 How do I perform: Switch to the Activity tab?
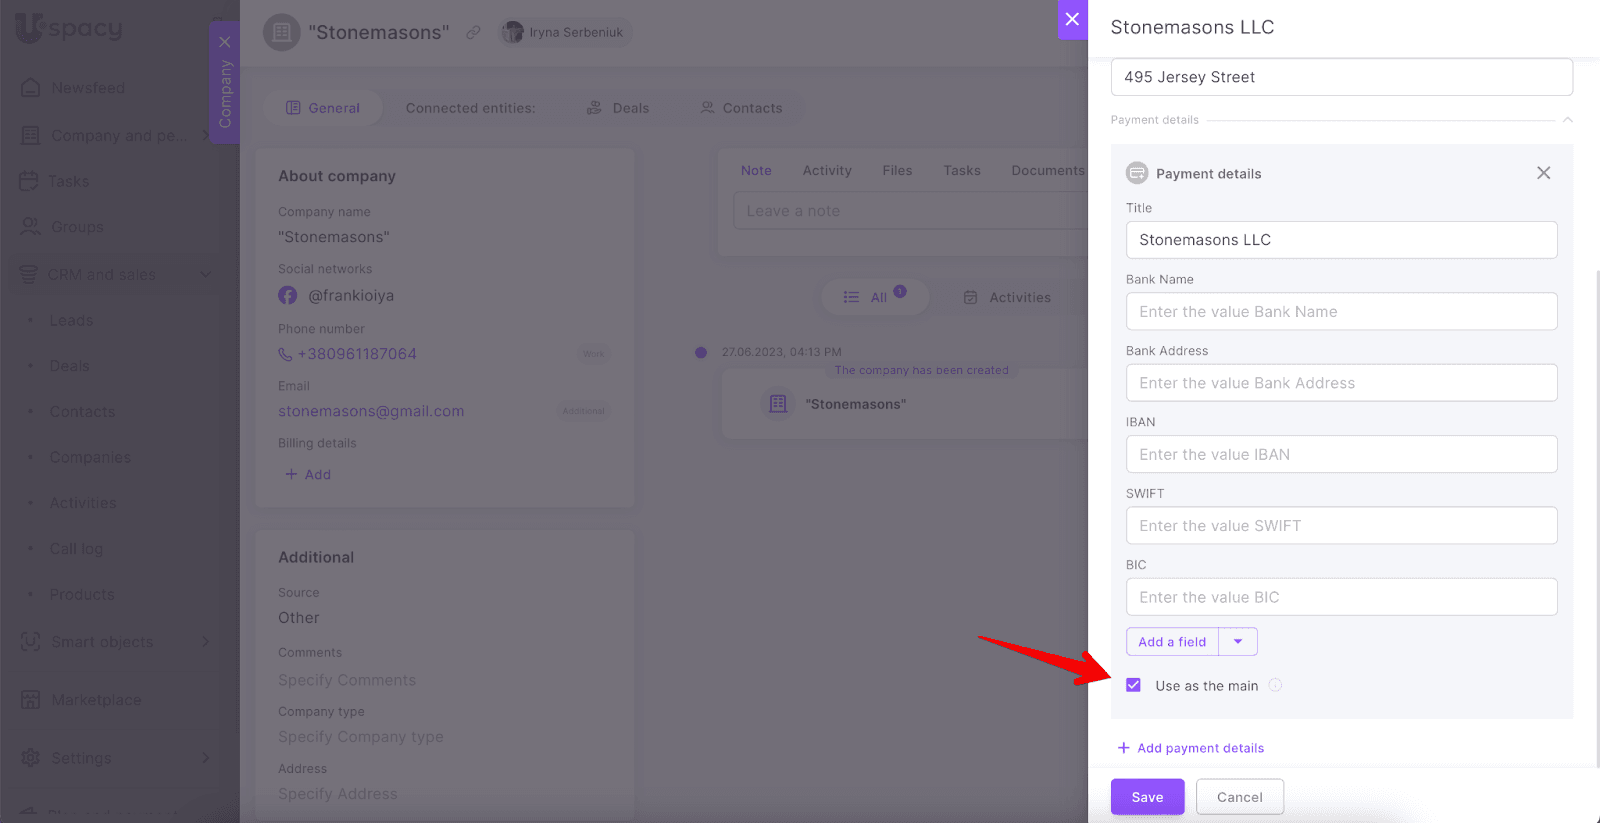pyautogui.click(x=827, y=171)
